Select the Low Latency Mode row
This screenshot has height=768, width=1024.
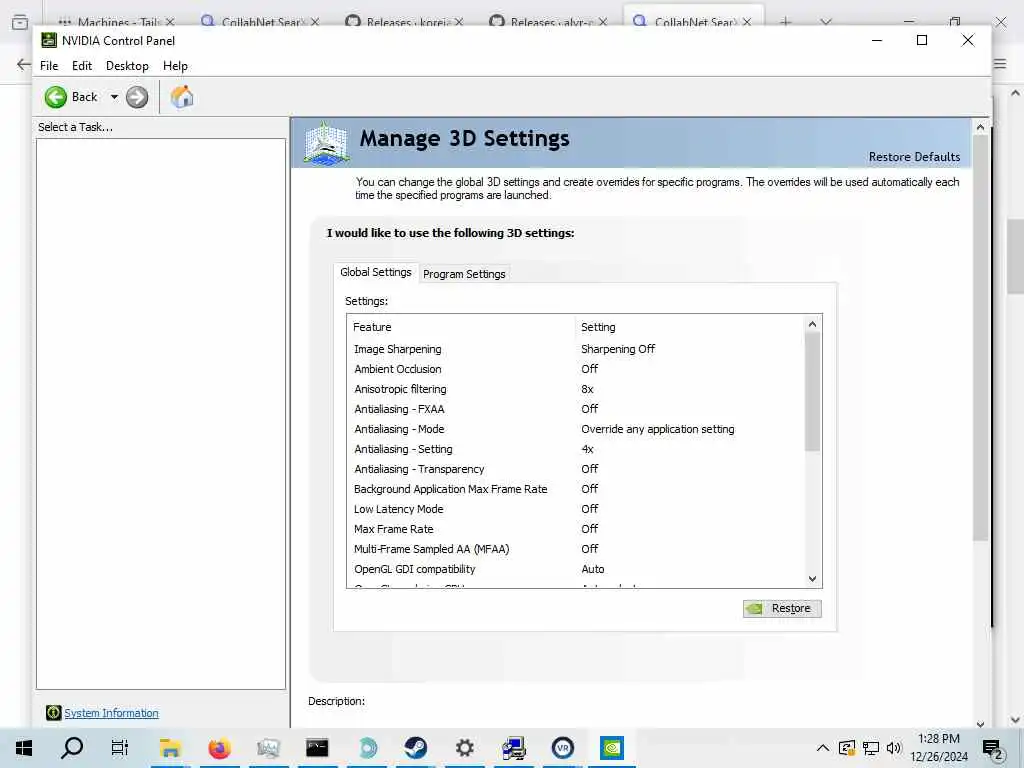576,509
